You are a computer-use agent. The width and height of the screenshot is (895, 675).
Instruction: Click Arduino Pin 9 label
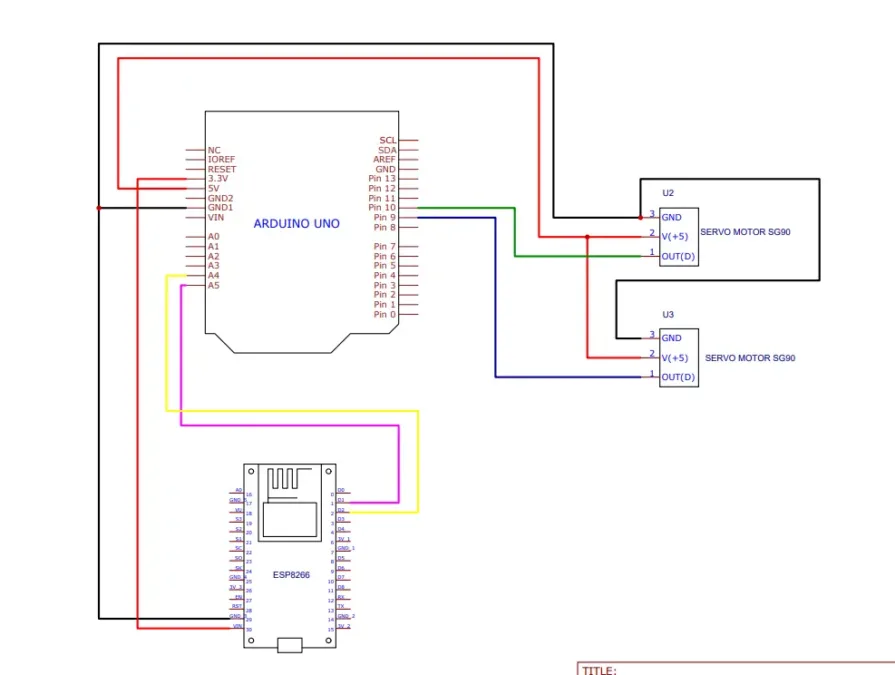(385, 217)
